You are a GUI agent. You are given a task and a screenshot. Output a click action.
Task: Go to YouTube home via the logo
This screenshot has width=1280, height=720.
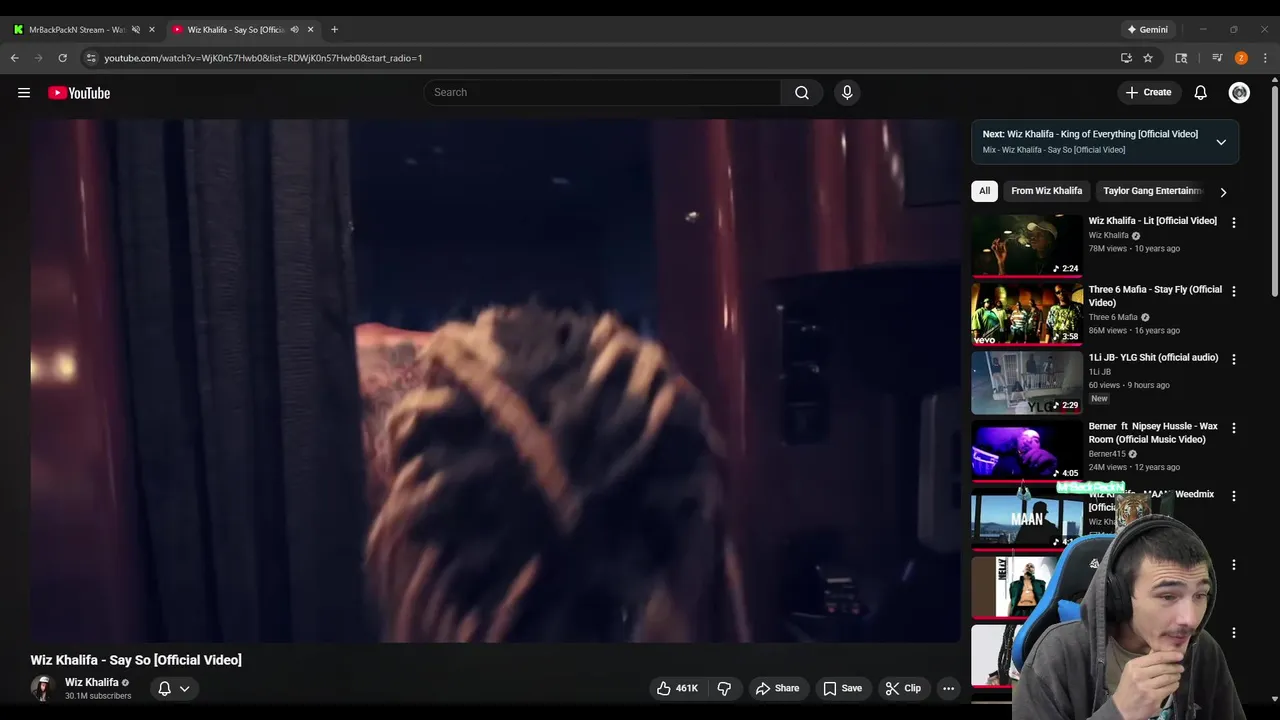pos(79,93)
